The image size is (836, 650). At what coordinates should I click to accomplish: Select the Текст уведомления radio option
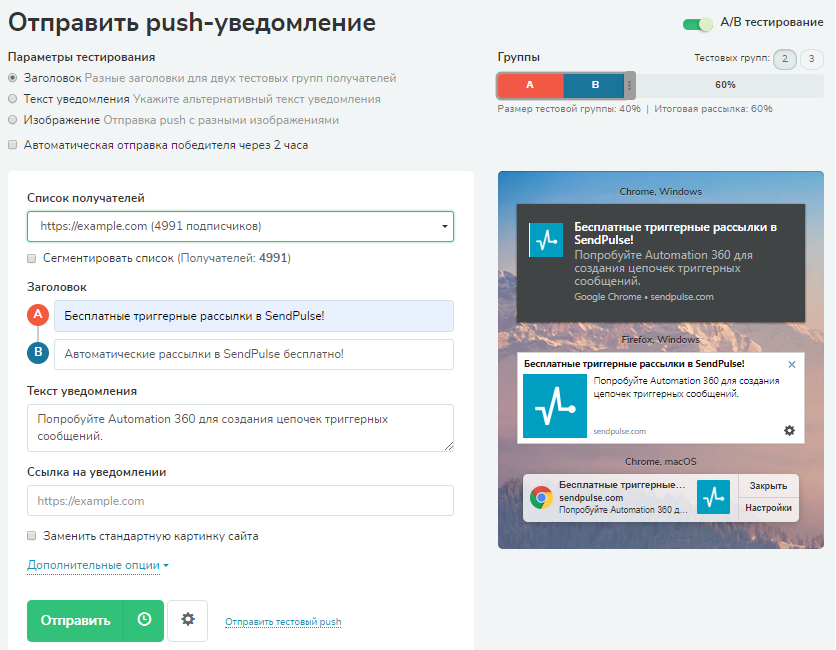[13, 99]
